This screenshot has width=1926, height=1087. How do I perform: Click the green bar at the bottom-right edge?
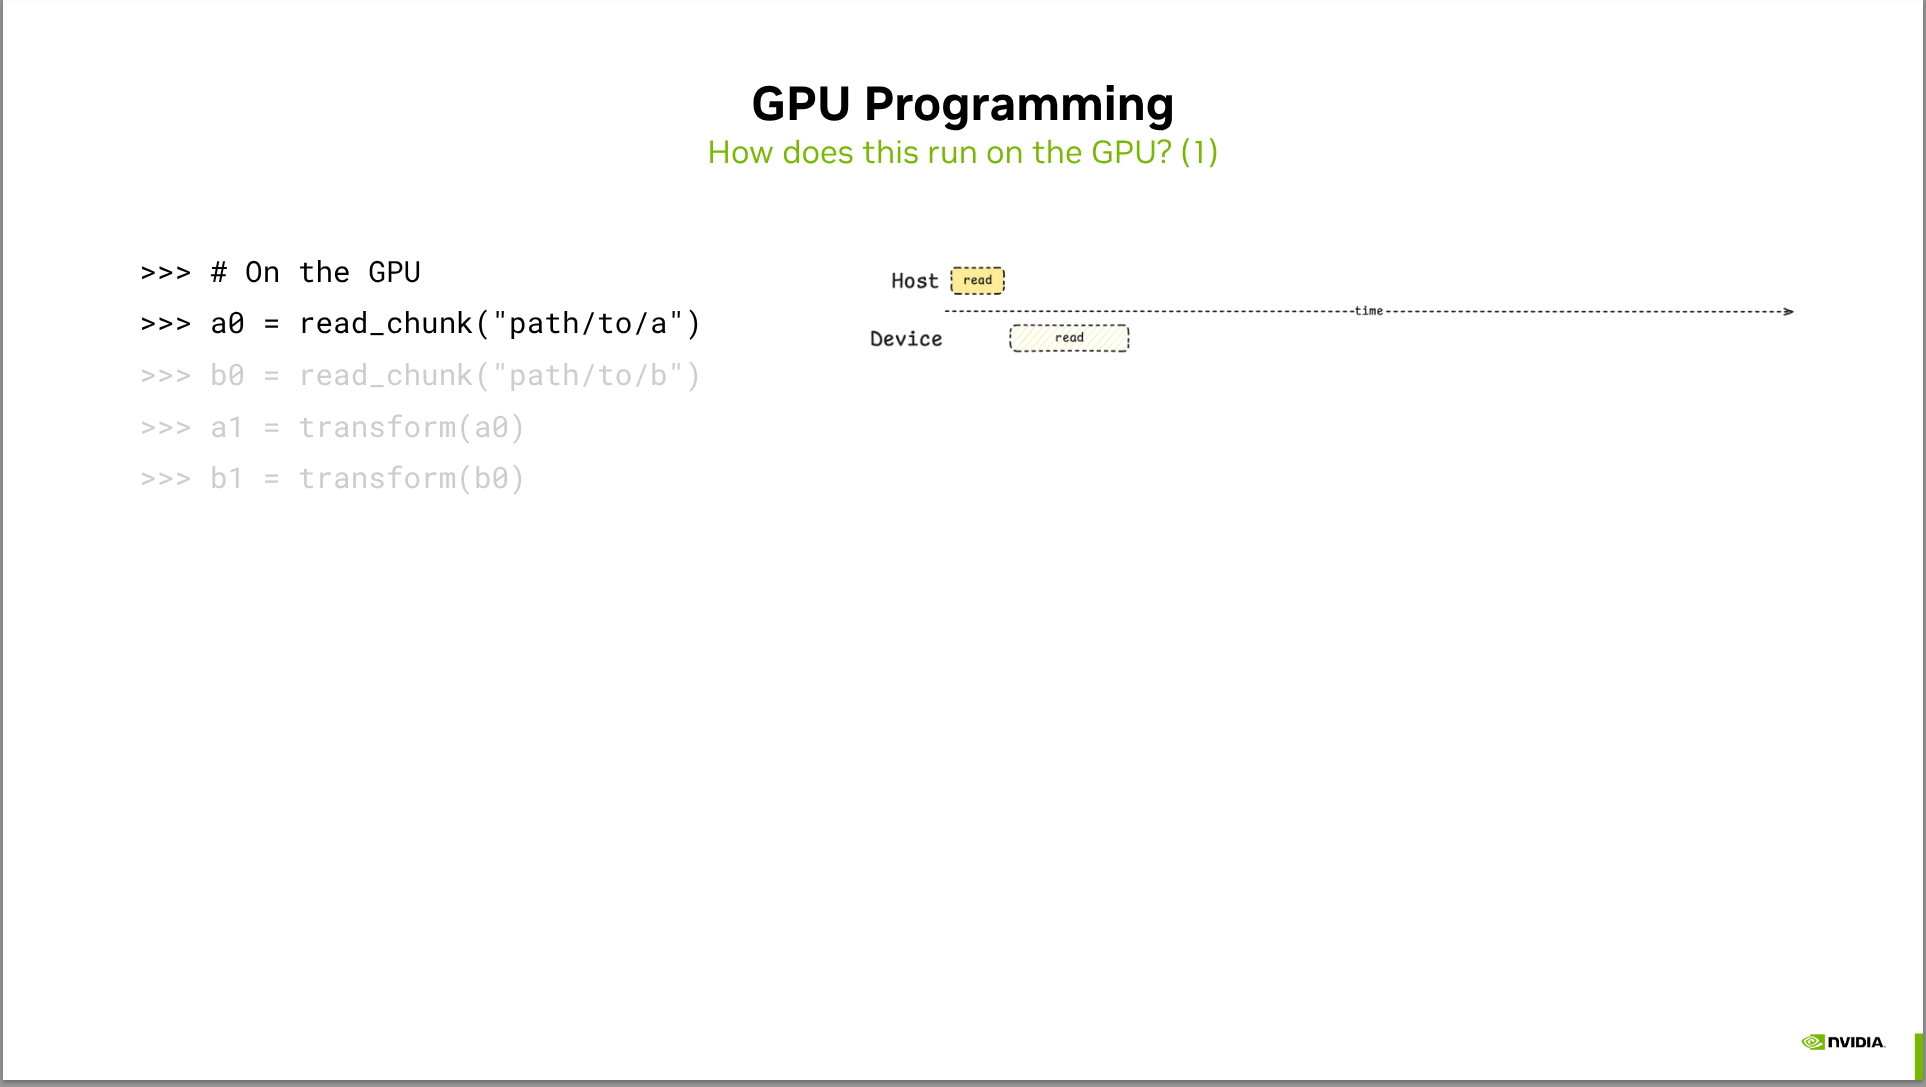(x=1919, y=1056)
